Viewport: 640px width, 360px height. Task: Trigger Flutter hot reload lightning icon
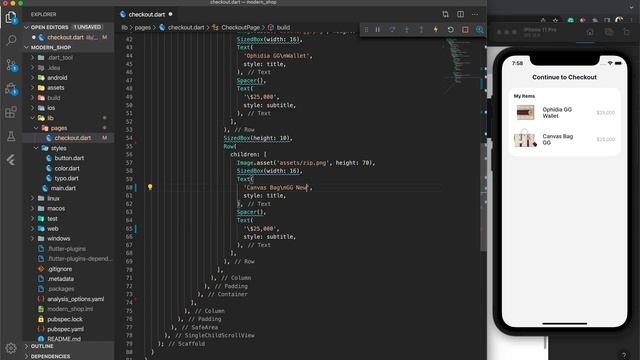click(x=436, y=29)
